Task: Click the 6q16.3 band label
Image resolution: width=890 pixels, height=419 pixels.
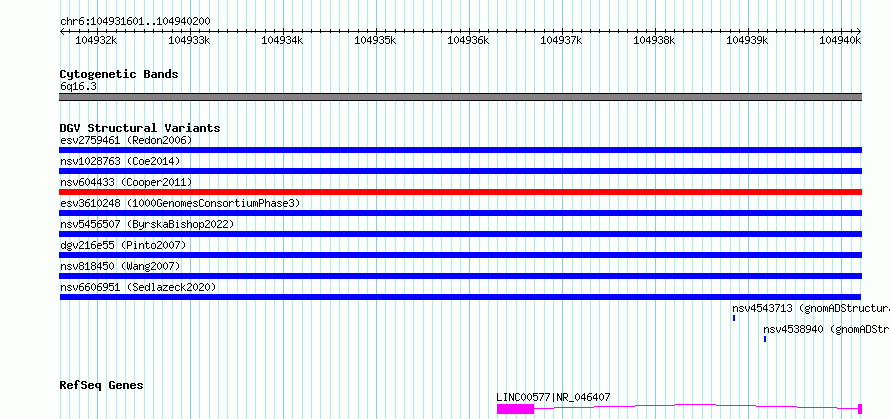Action: (78, 86)
